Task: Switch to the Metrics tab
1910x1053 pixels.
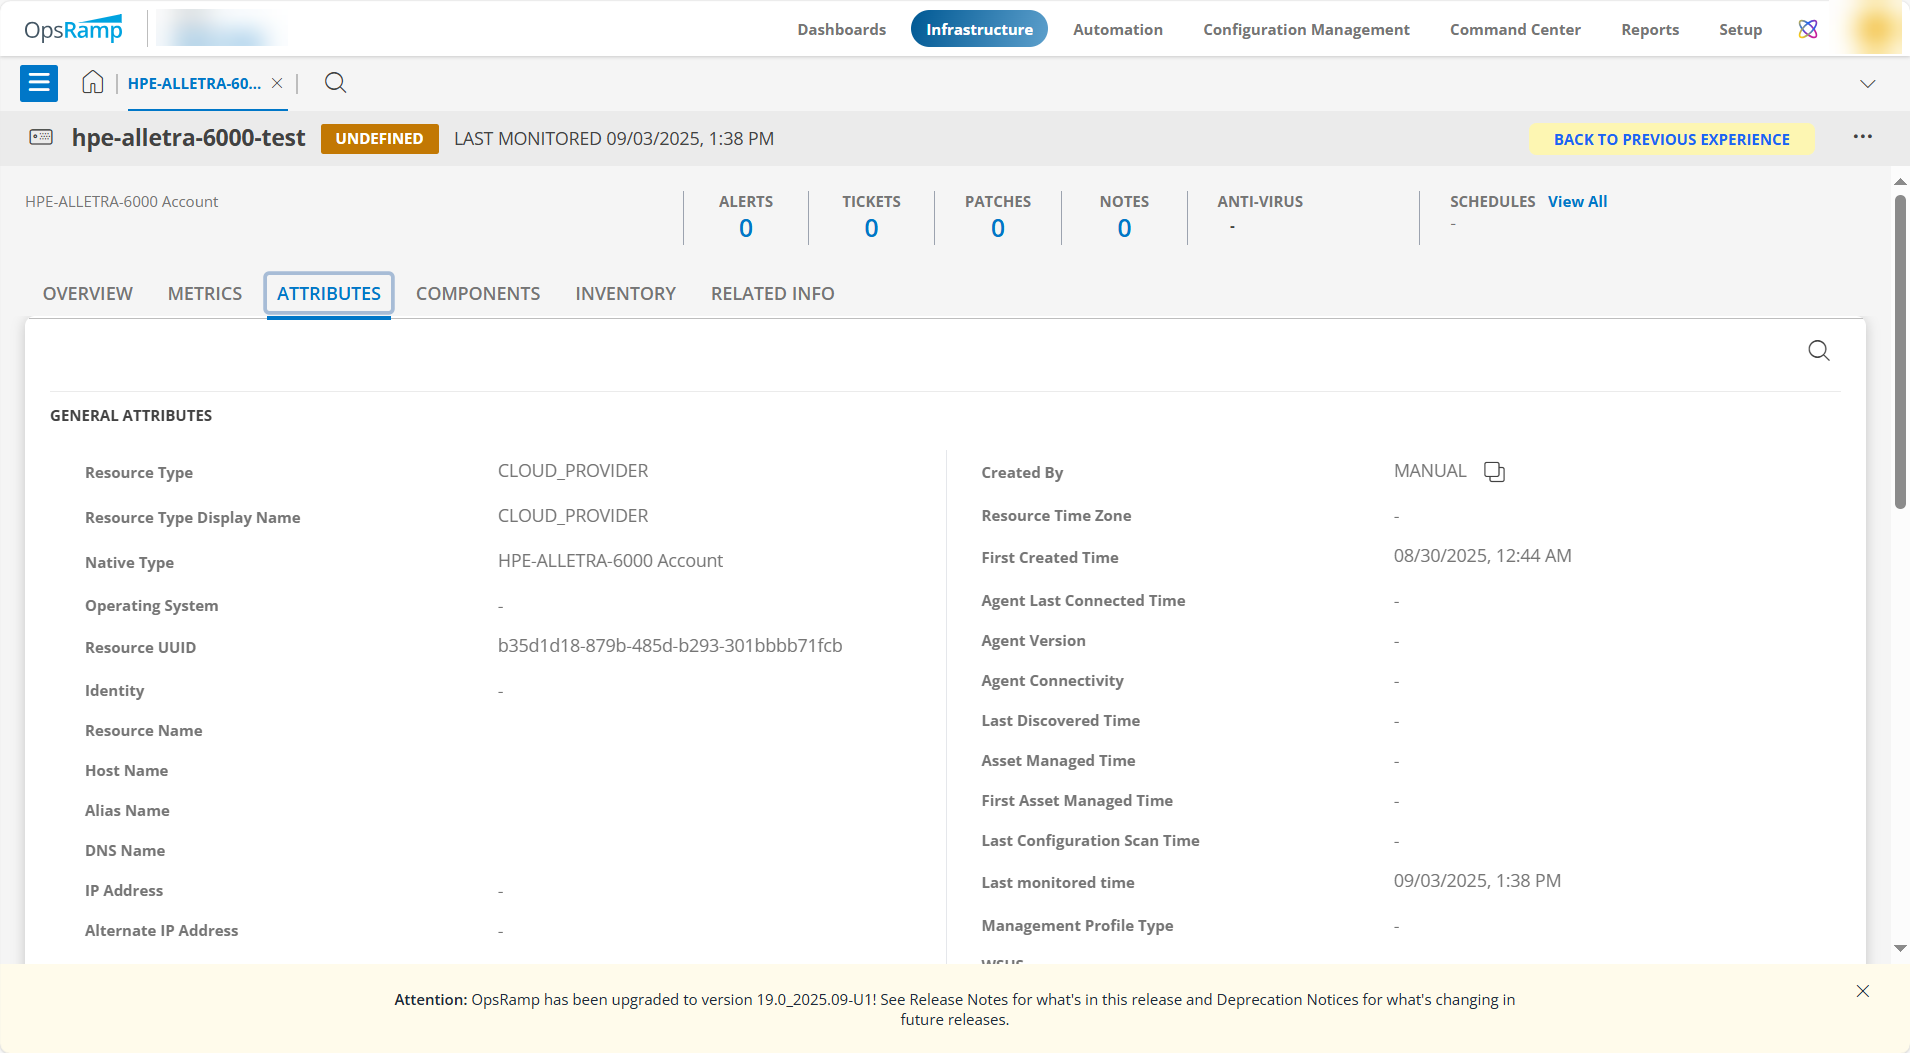Action: 205,294
